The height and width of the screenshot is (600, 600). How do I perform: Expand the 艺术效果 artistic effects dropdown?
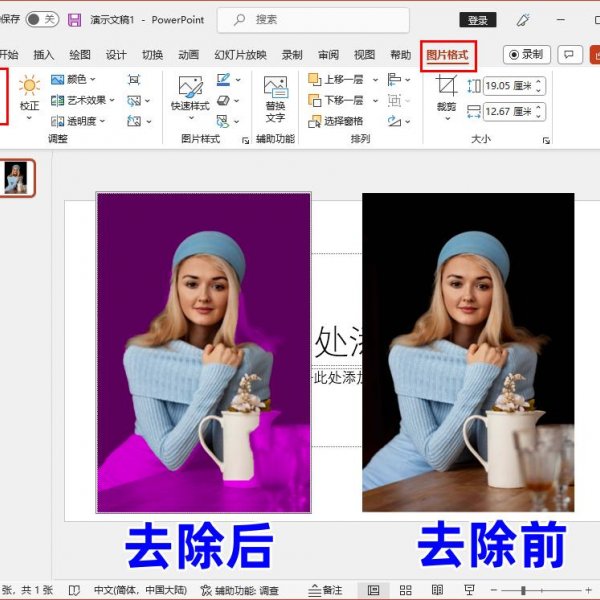pos(90,100)
